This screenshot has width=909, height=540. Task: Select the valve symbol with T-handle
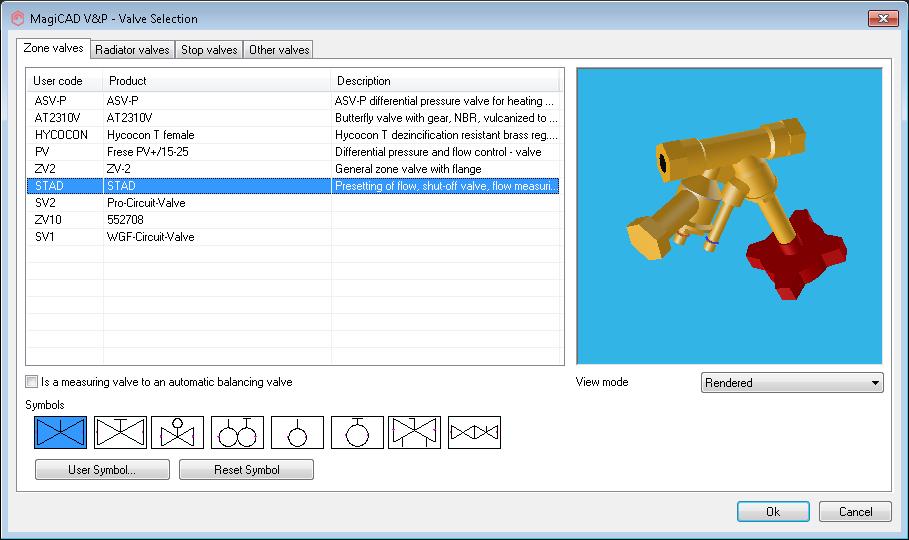pyautogui.click(x=120, y=432)
